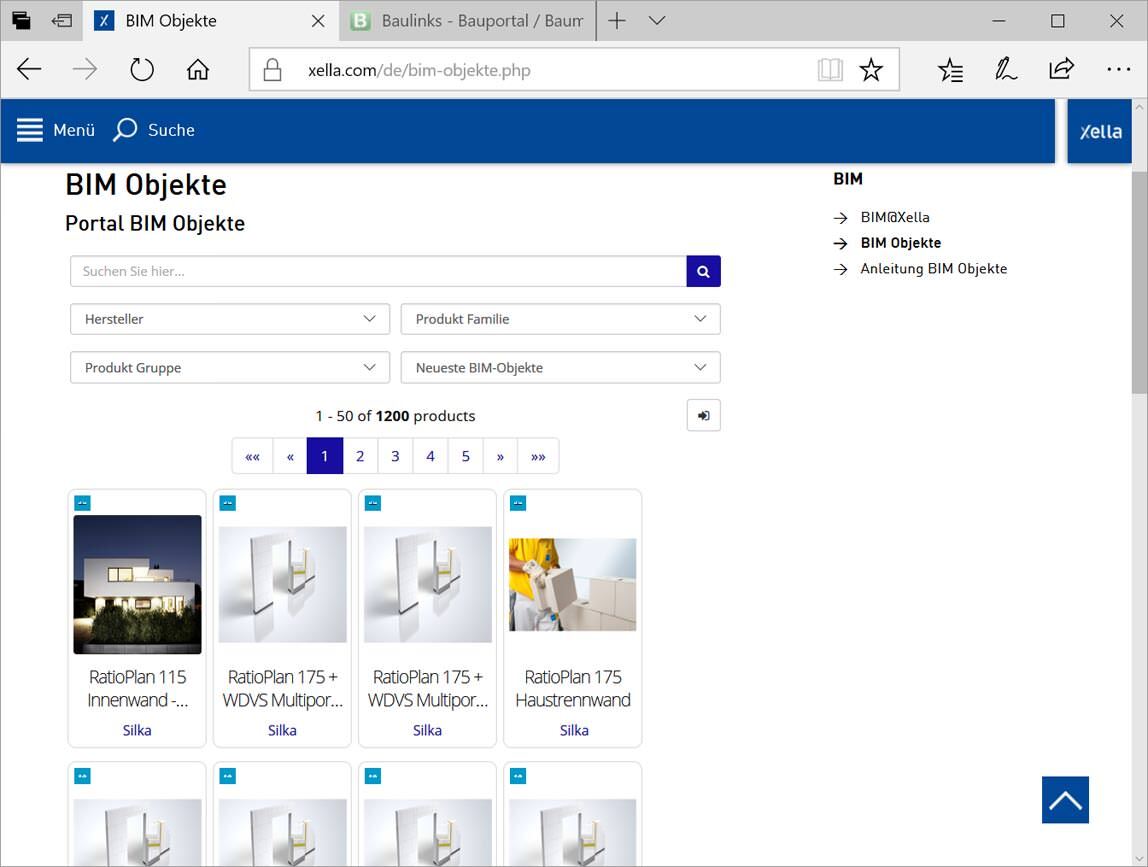Show tab previews chevron
This screenshot has width=1148, height=867.
coord(657,21)
